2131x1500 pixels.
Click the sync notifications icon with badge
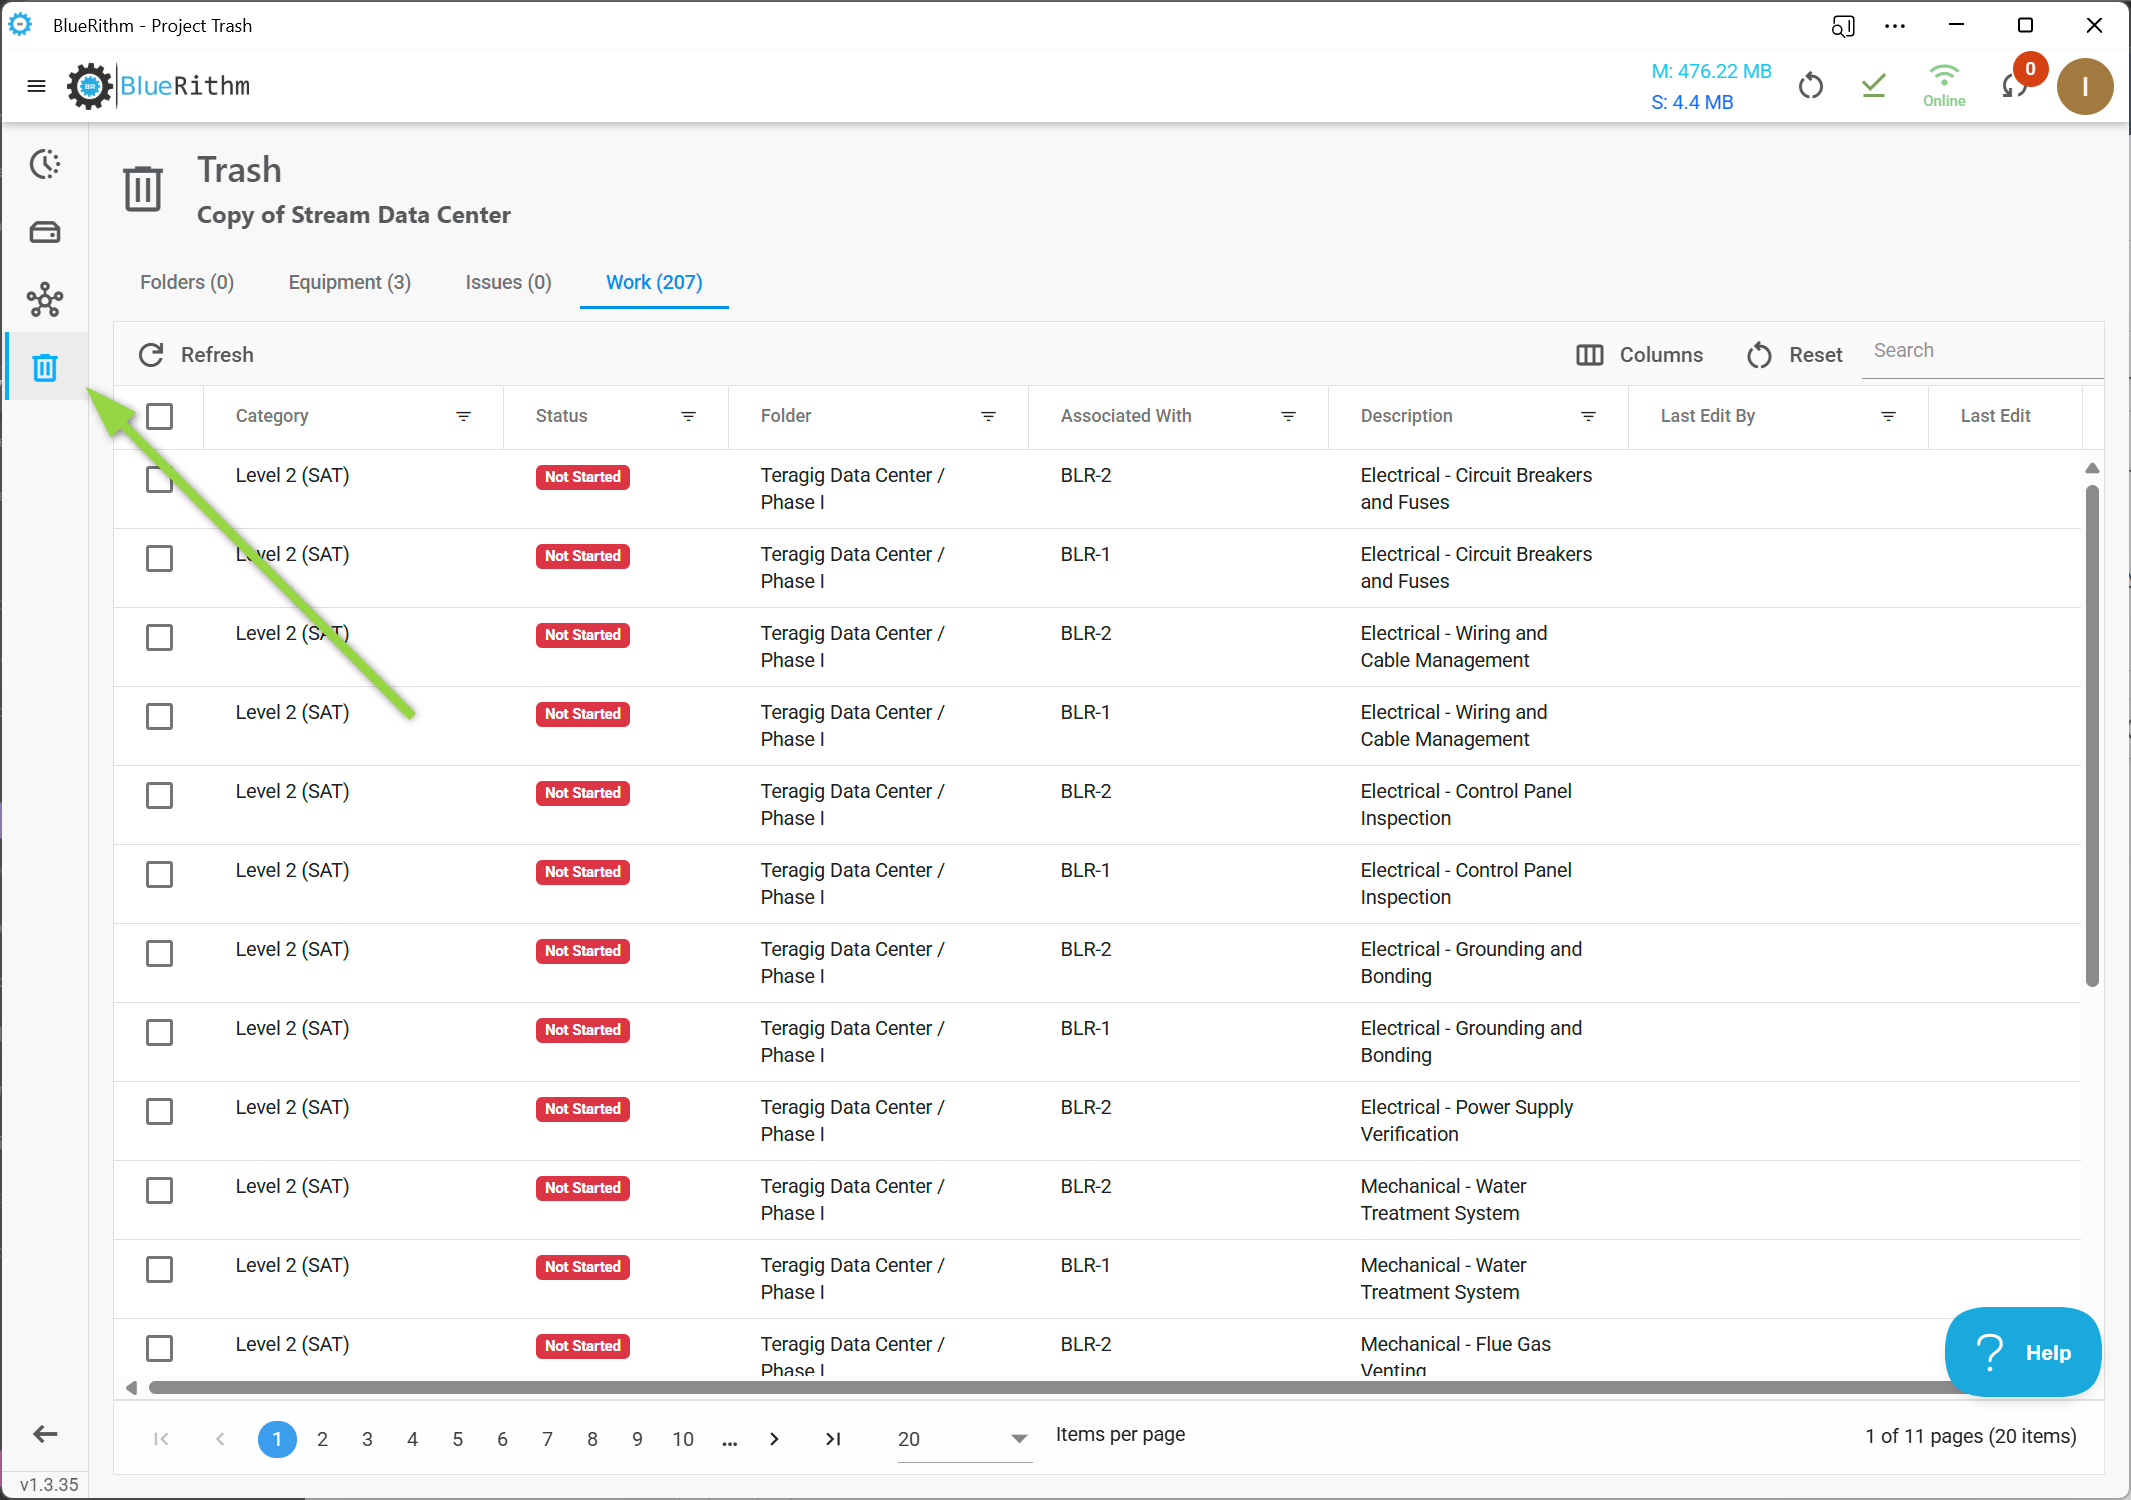point(2015,86)
